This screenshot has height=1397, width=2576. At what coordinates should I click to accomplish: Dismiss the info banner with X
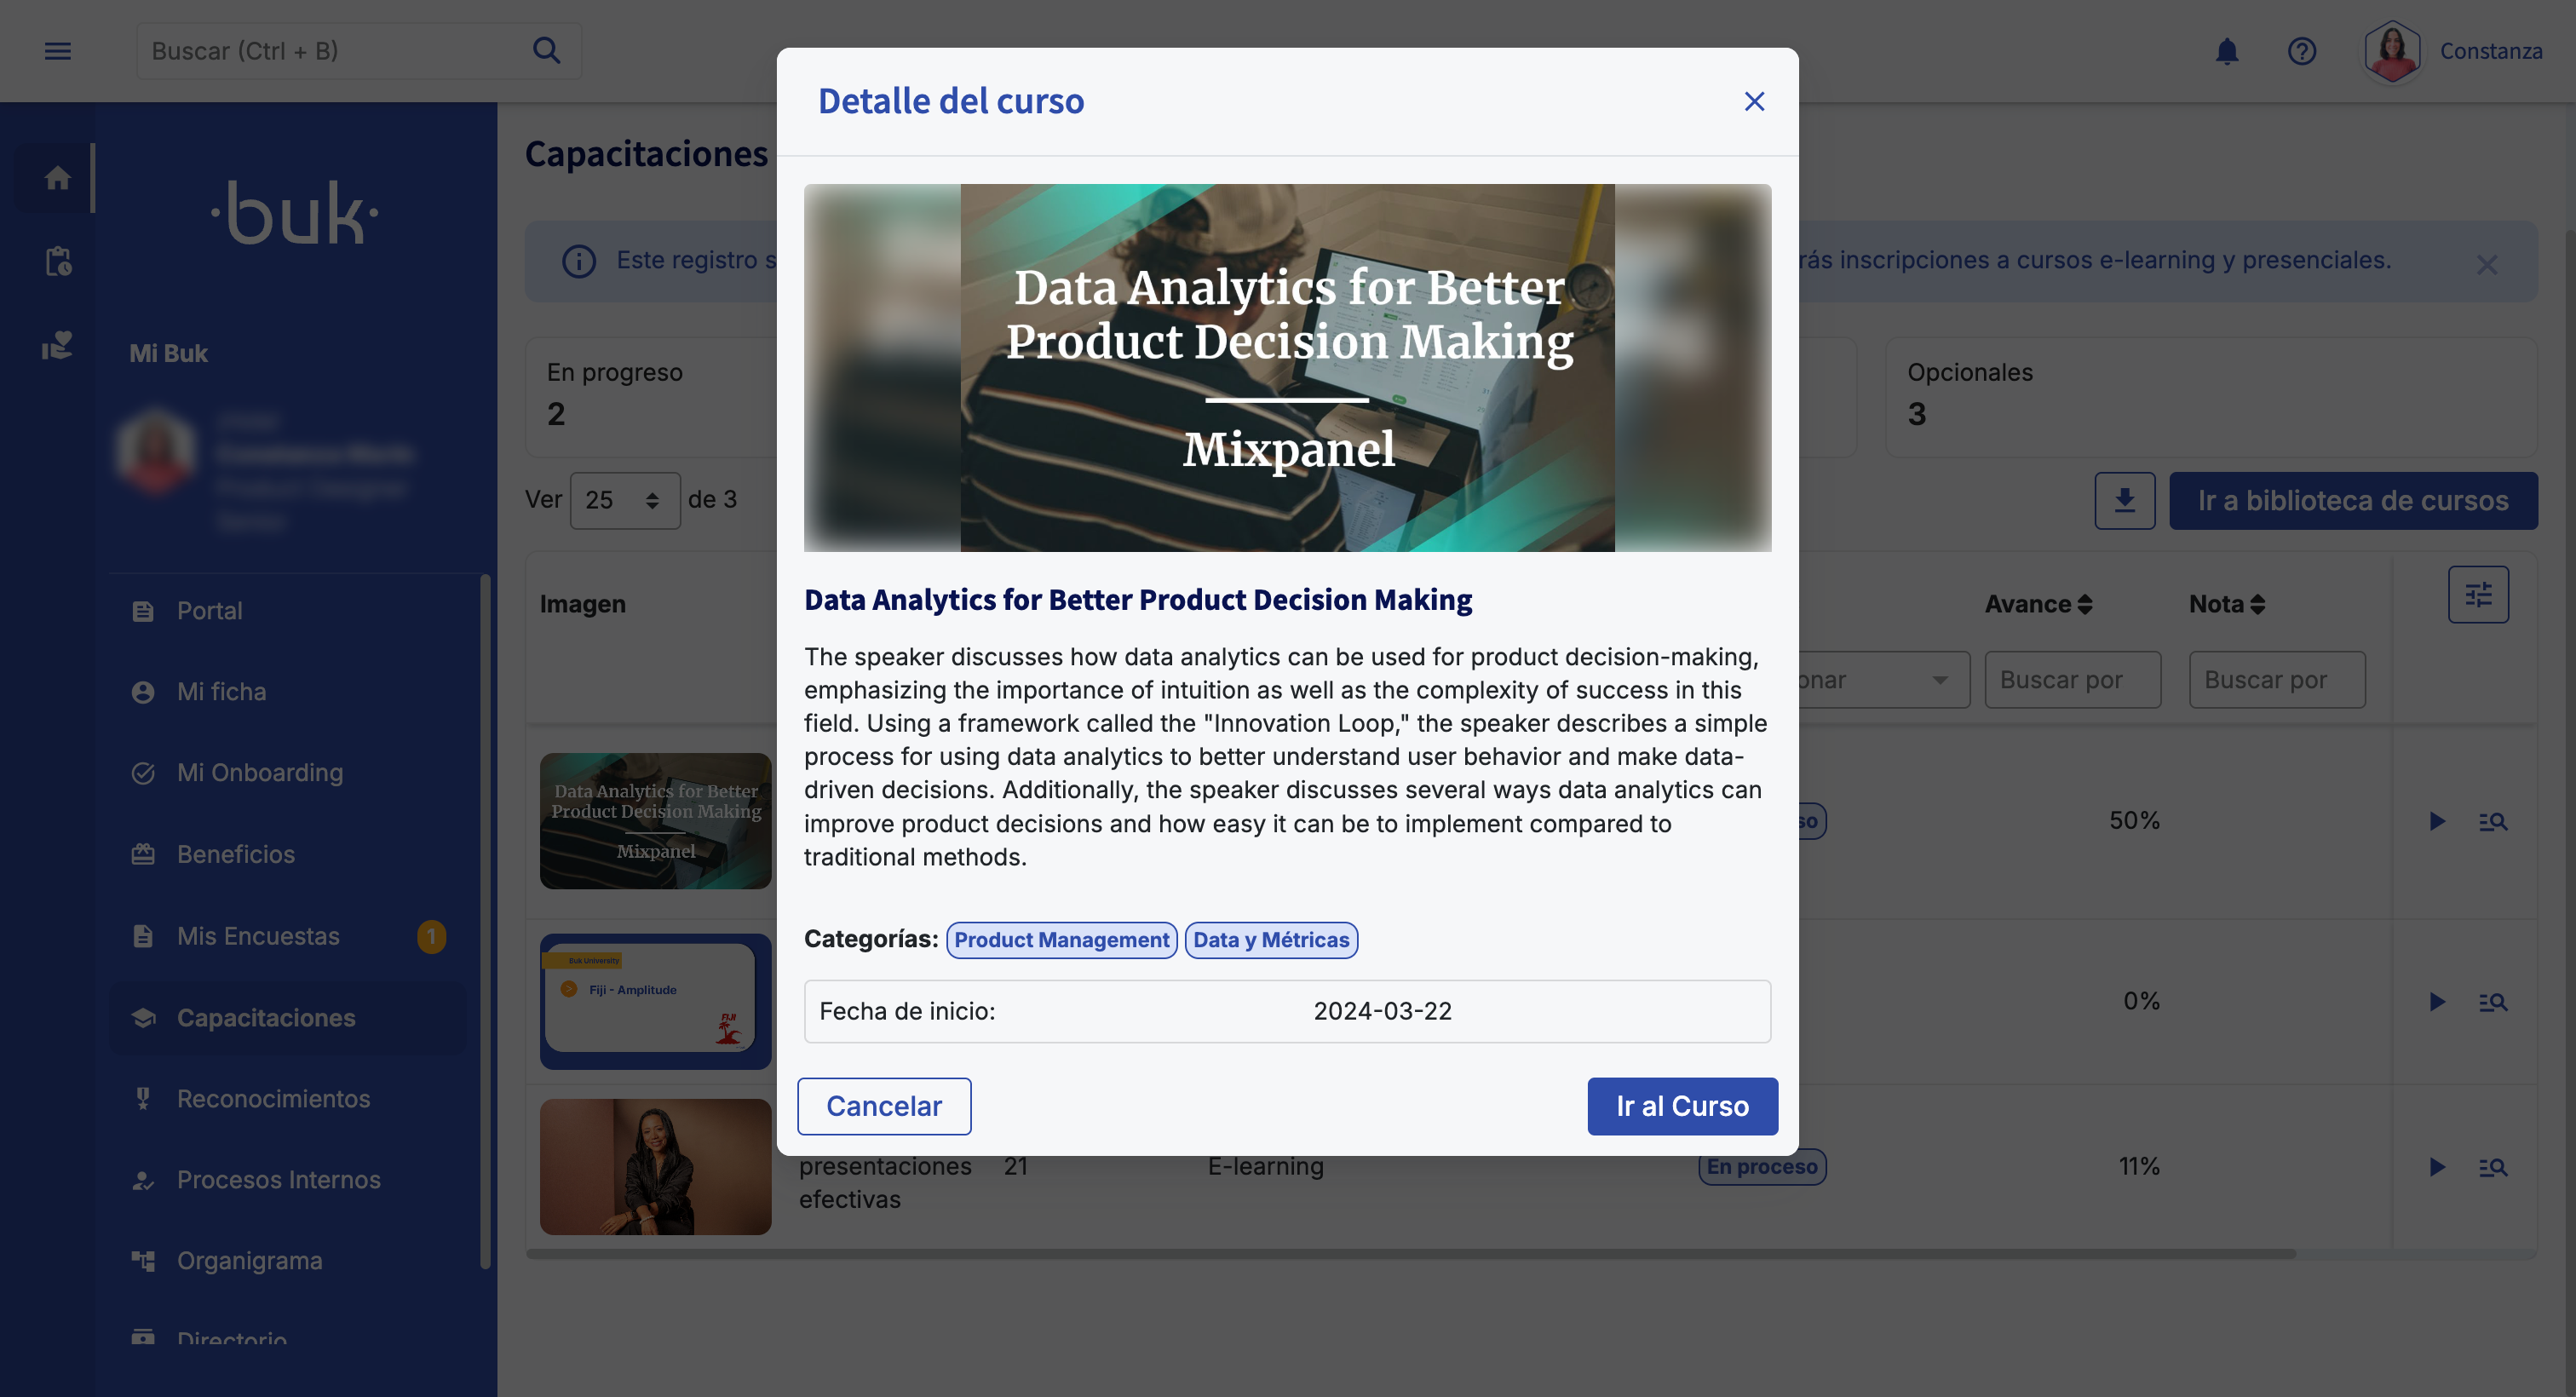pos(2487,264)
